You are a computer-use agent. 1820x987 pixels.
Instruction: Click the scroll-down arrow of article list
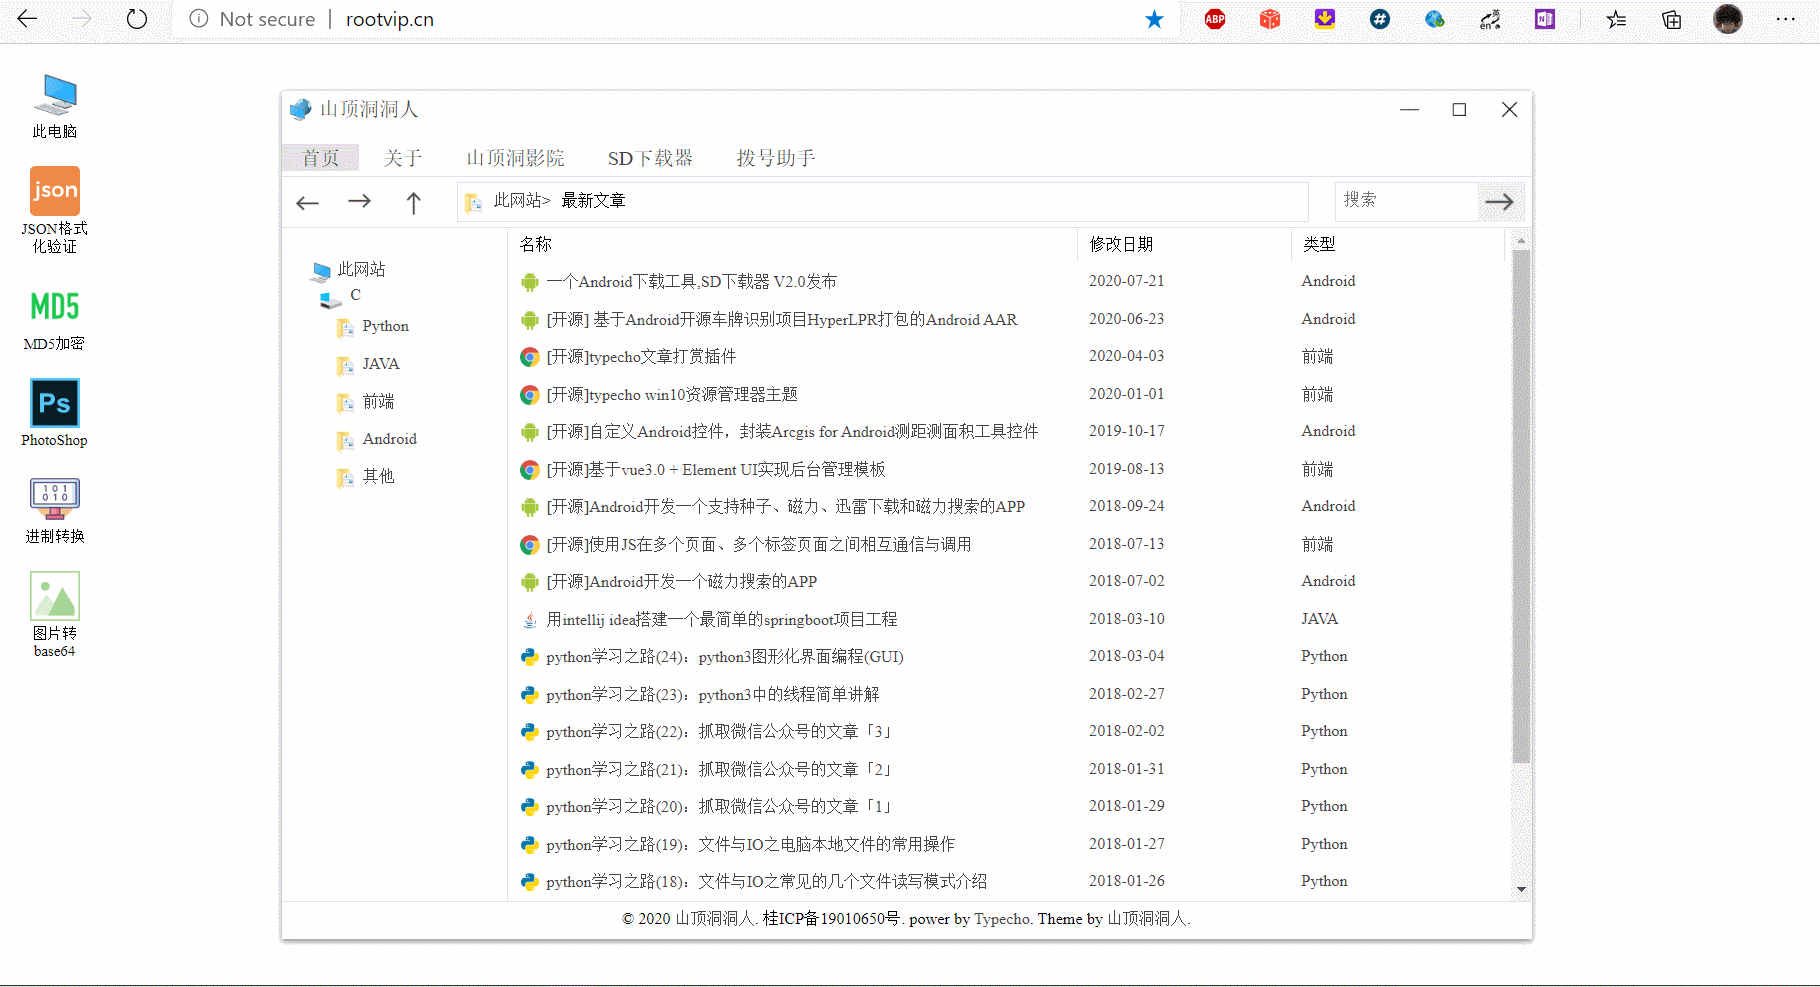(1521, 889)
